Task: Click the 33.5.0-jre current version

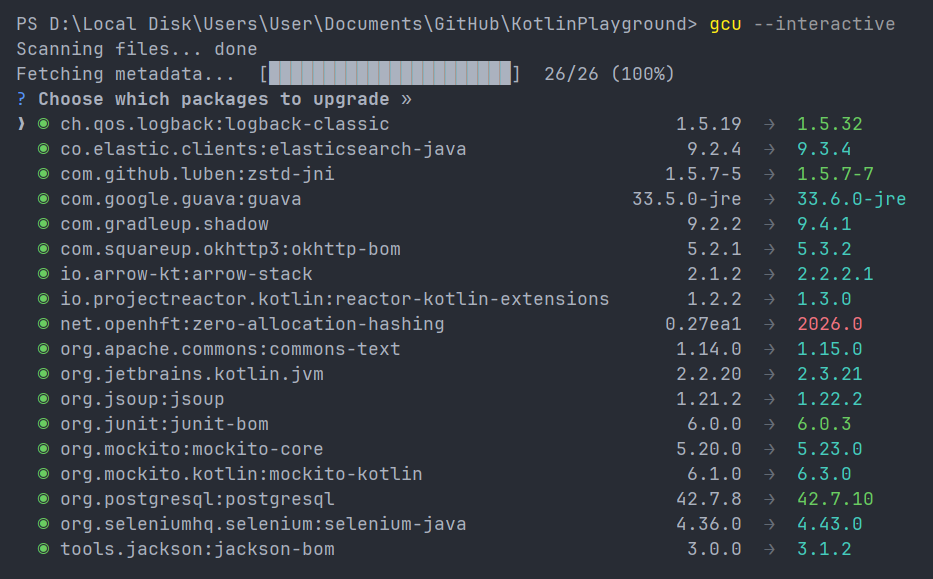Action: click(687, 199)
